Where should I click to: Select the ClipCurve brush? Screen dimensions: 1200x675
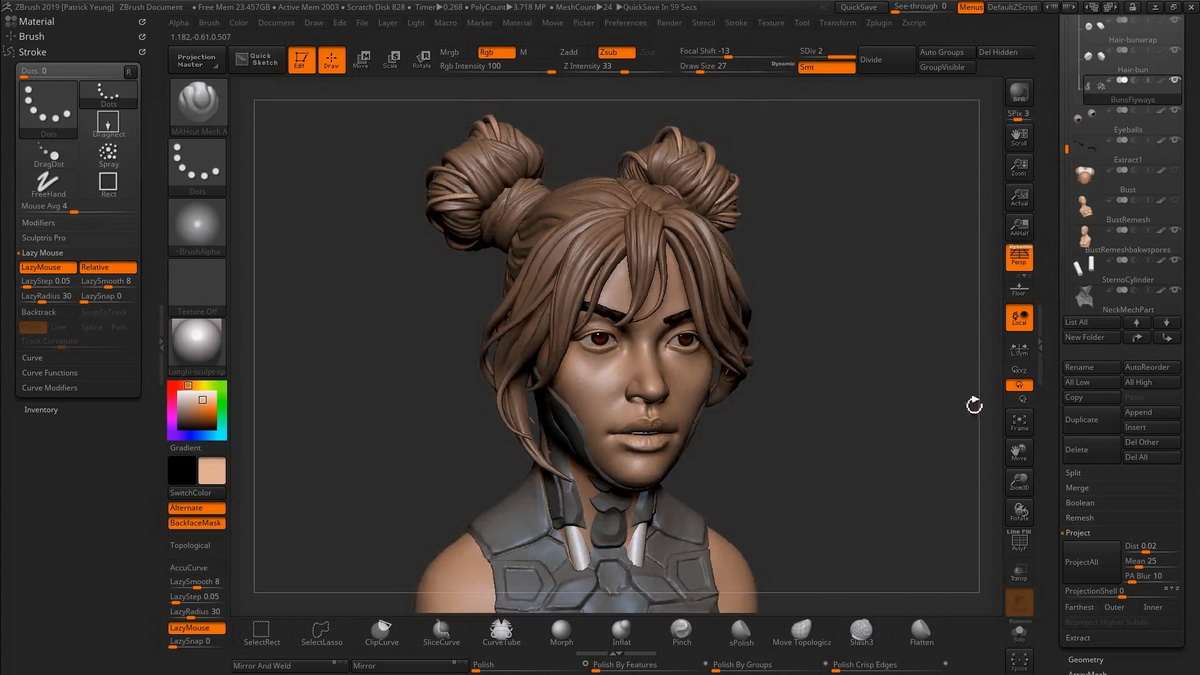tap(381, 633)
